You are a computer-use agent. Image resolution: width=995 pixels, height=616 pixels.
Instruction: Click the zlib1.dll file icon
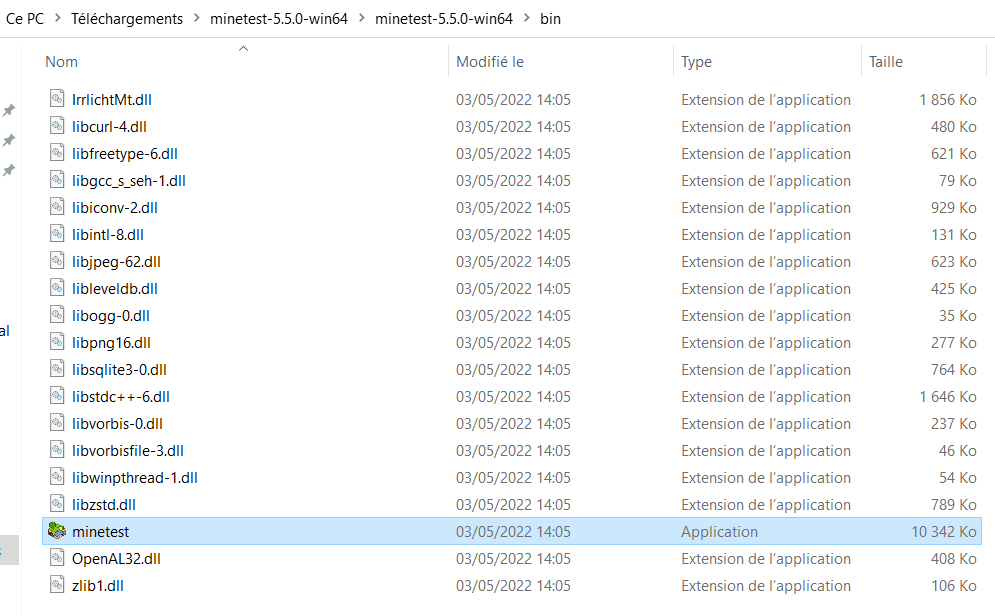click(57, 584)
